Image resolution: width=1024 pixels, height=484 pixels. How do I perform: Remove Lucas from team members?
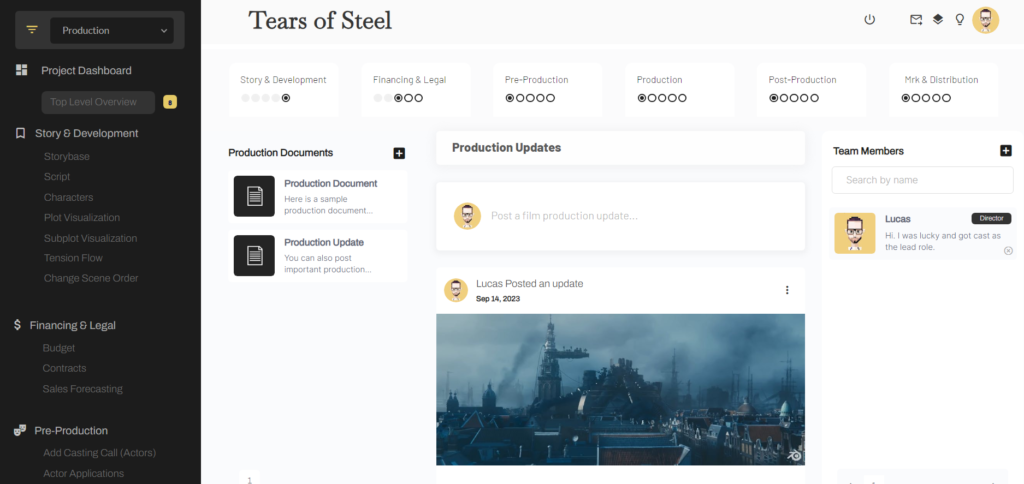tap(1008, 251)
